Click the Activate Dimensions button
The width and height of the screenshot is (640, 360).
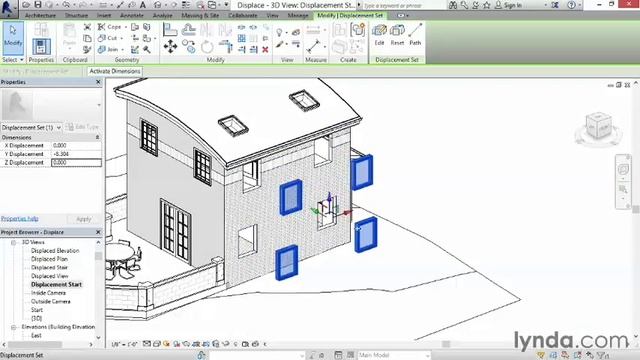[115, 71]
